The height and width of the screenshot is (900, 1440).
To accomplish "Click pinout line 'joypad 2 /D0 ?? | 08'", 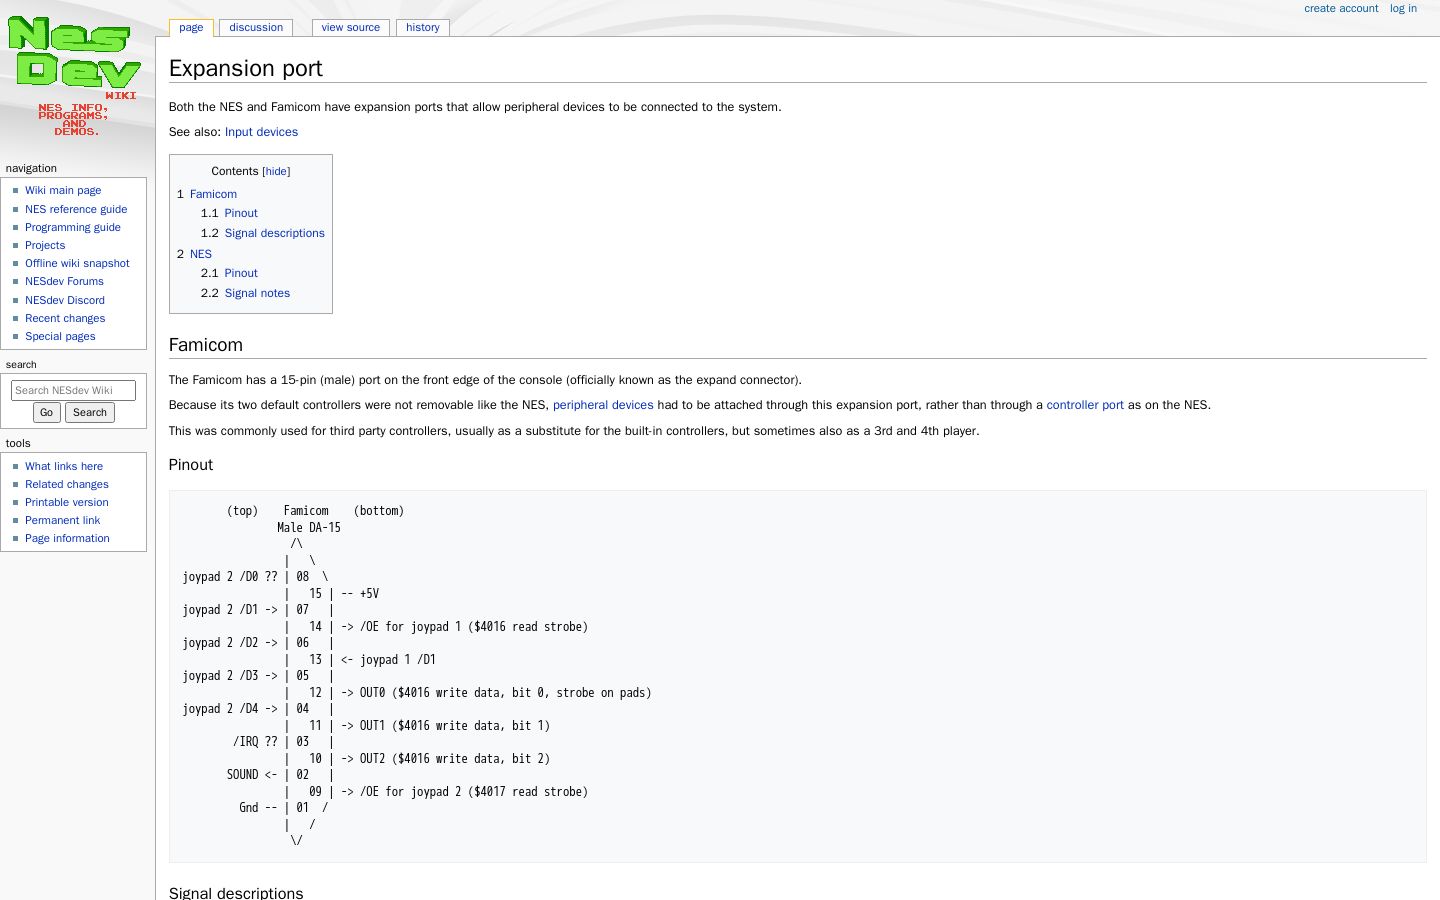I will click(x=246, y=577).
